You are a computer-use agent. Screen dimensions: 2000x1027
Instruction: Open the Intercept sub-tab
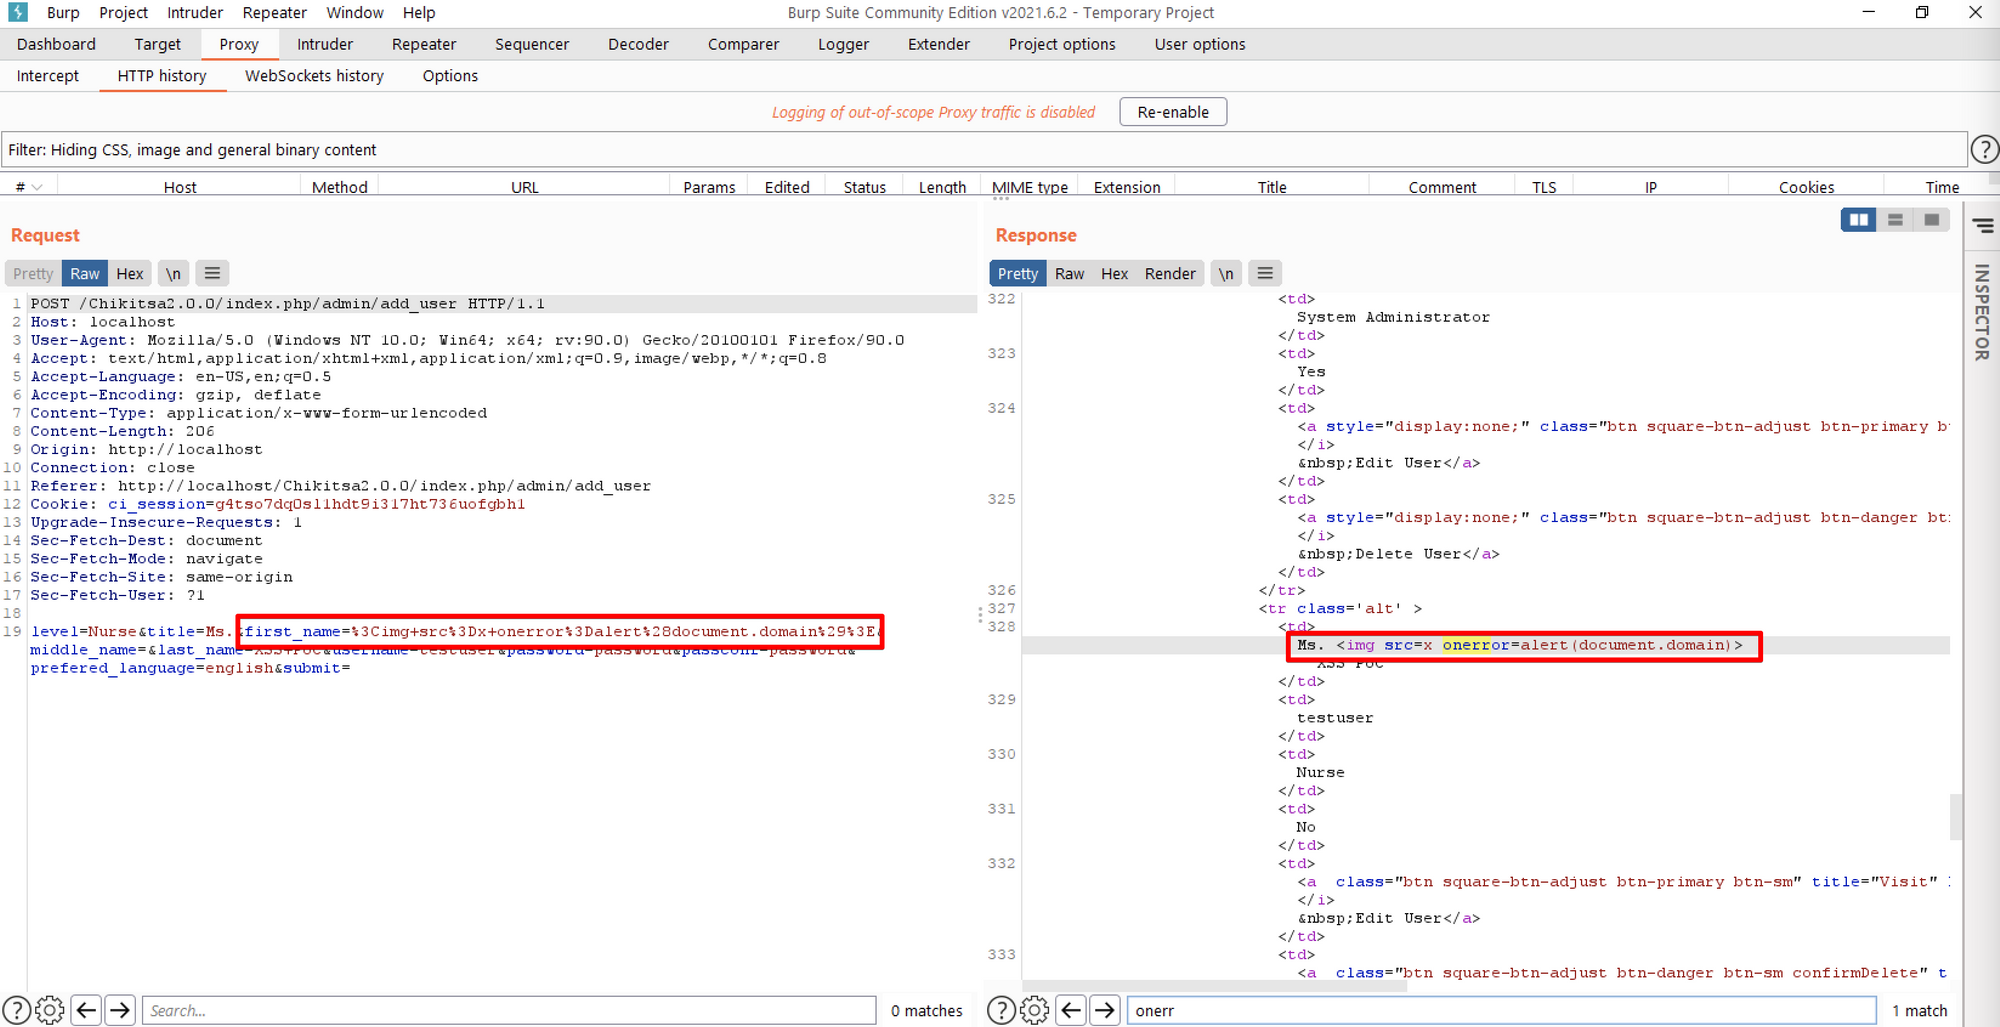pos(48,76)
